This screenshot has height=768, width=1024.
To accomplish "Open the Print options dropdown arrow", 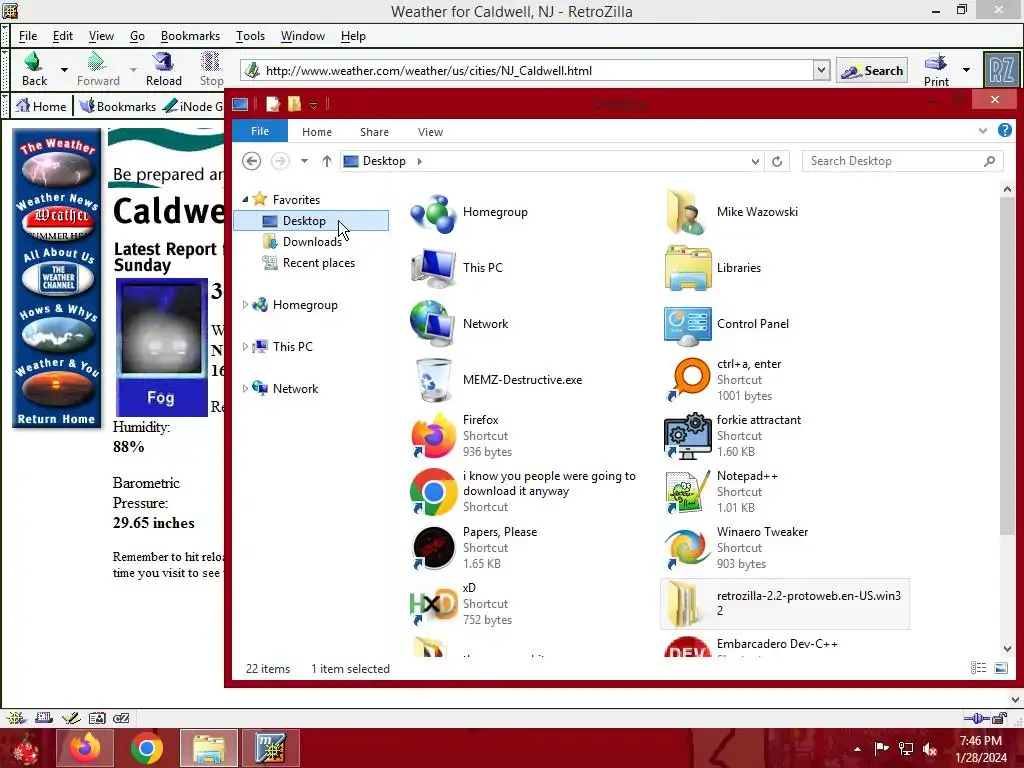I will click(966, 70).
